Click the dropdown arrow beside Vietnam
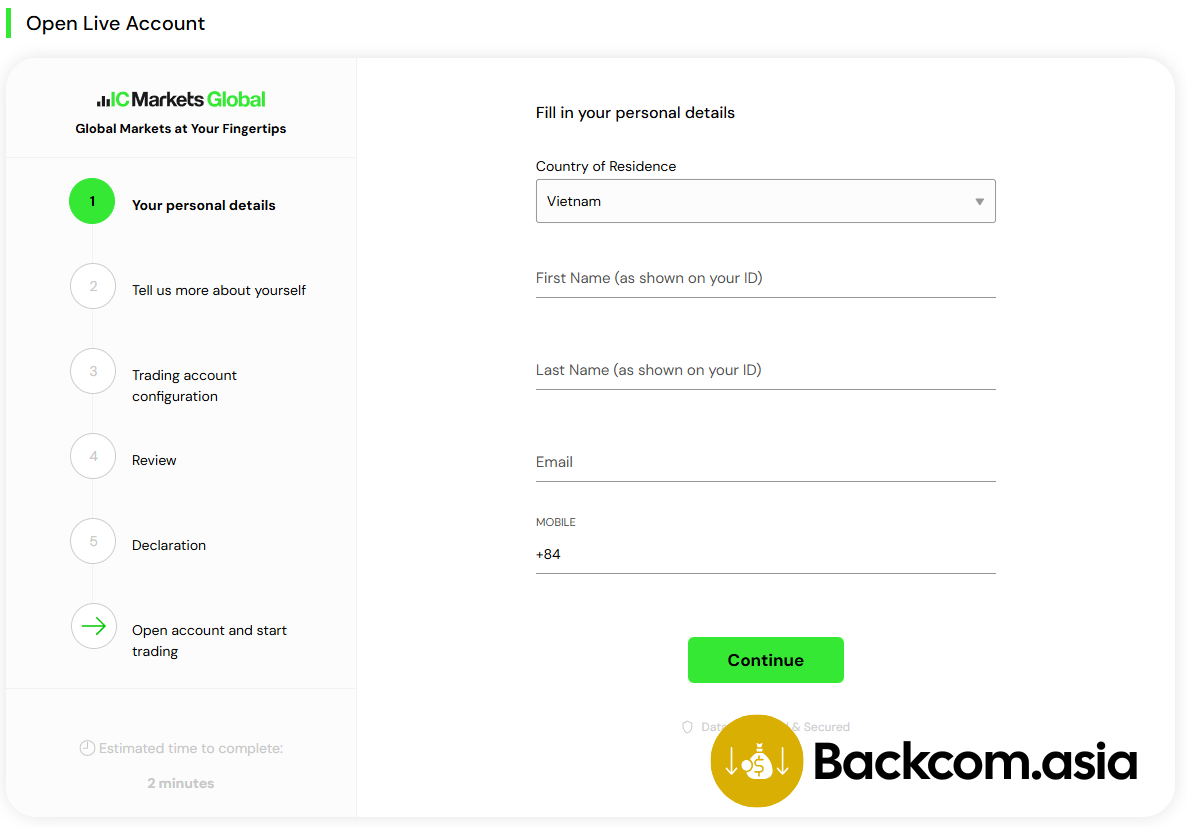 [979, 201]
